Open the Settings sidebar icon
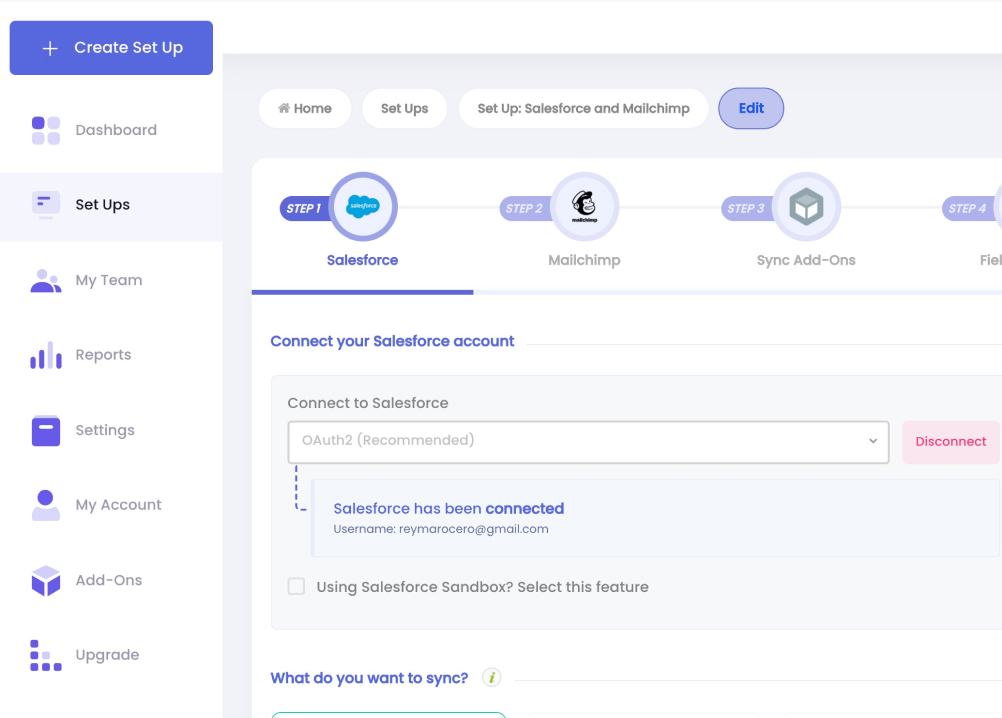1002x718 pixels. click(x=46, y=431)
